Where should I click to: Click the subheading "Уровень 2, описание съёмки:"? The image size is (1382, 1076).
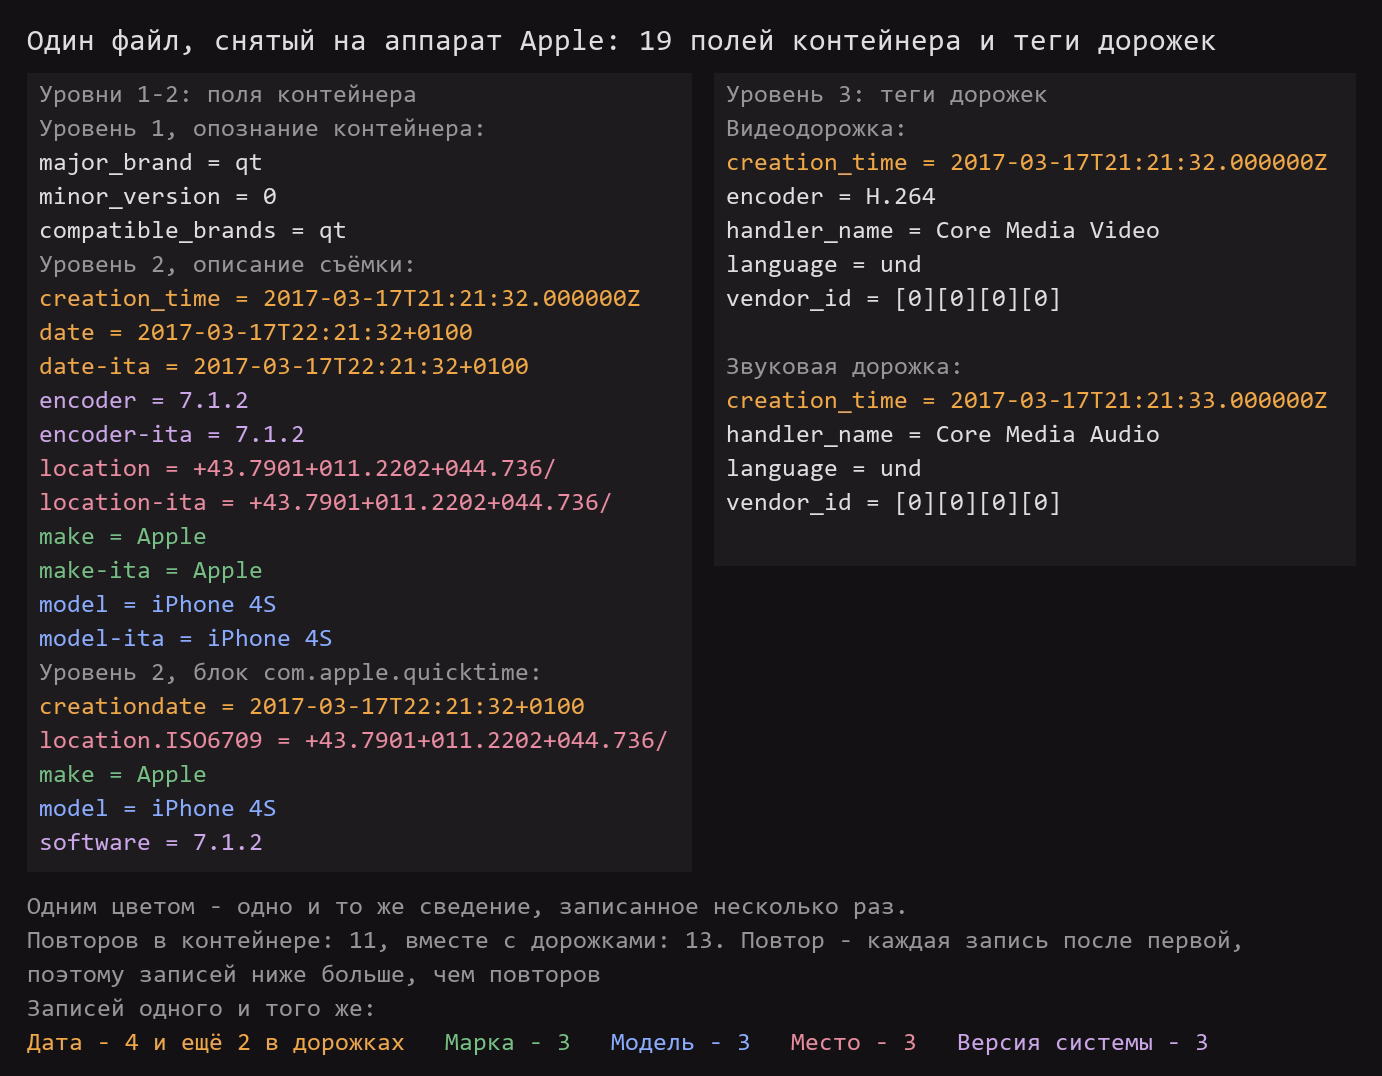(x=227, y=265)
